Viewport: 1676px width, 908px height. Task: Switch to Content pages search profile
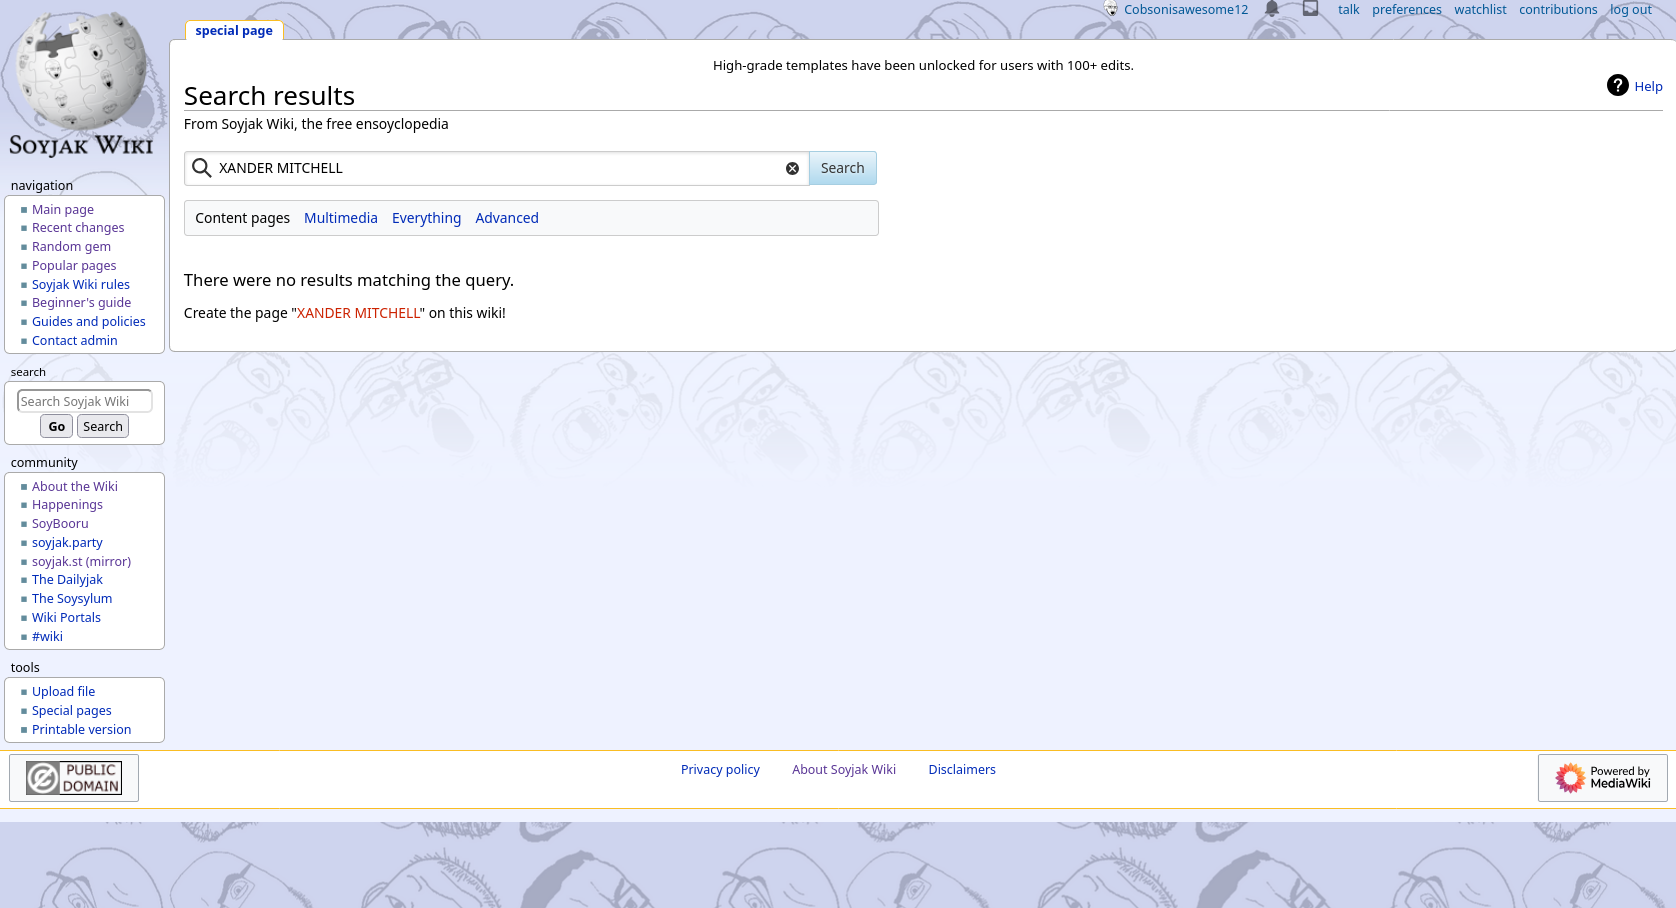(x=242, y=218)
